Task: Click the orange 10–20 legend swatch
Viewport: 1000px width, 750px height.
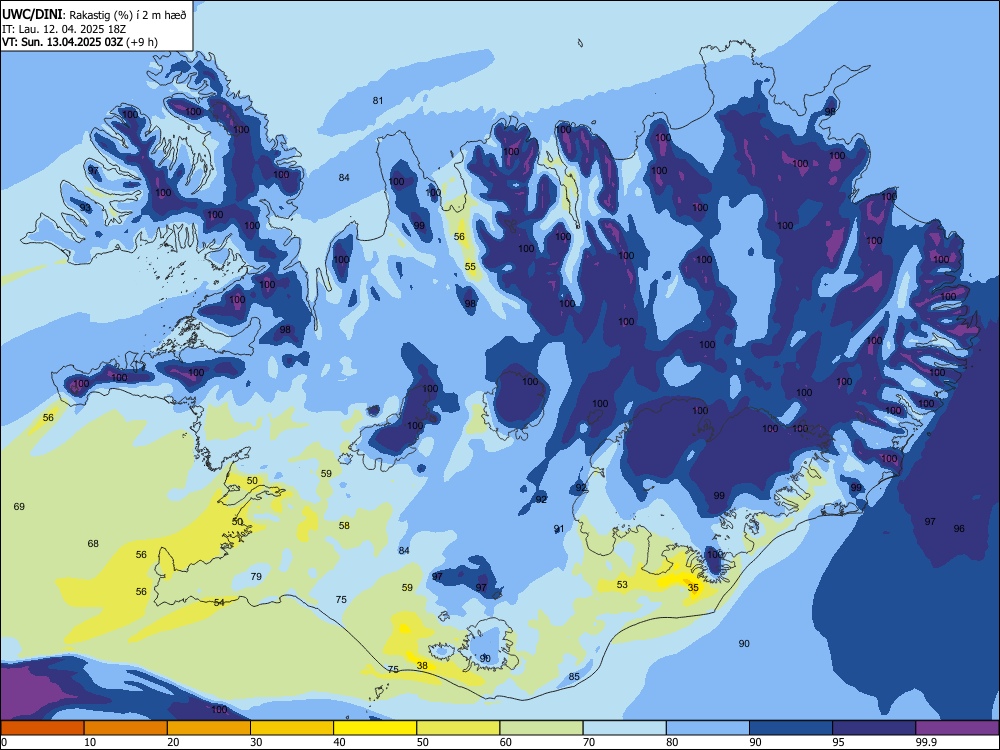Action: pyautogui.click(x=126, y=728)
